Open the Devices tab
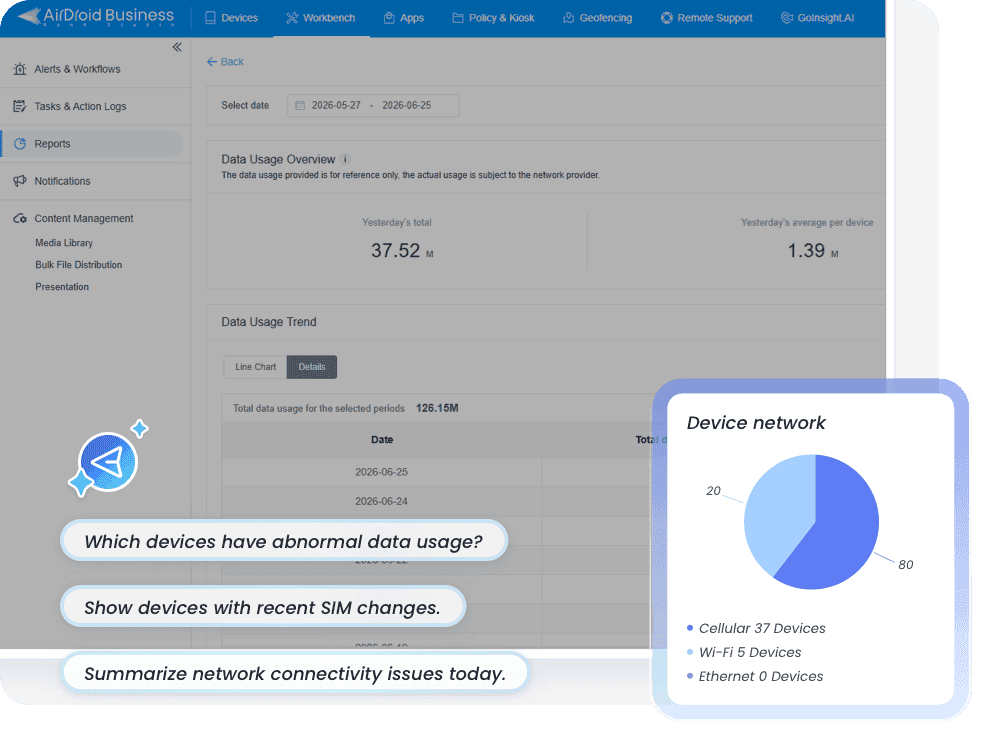The height and width of the screenshot is (753, 1005). pos(231,18)
